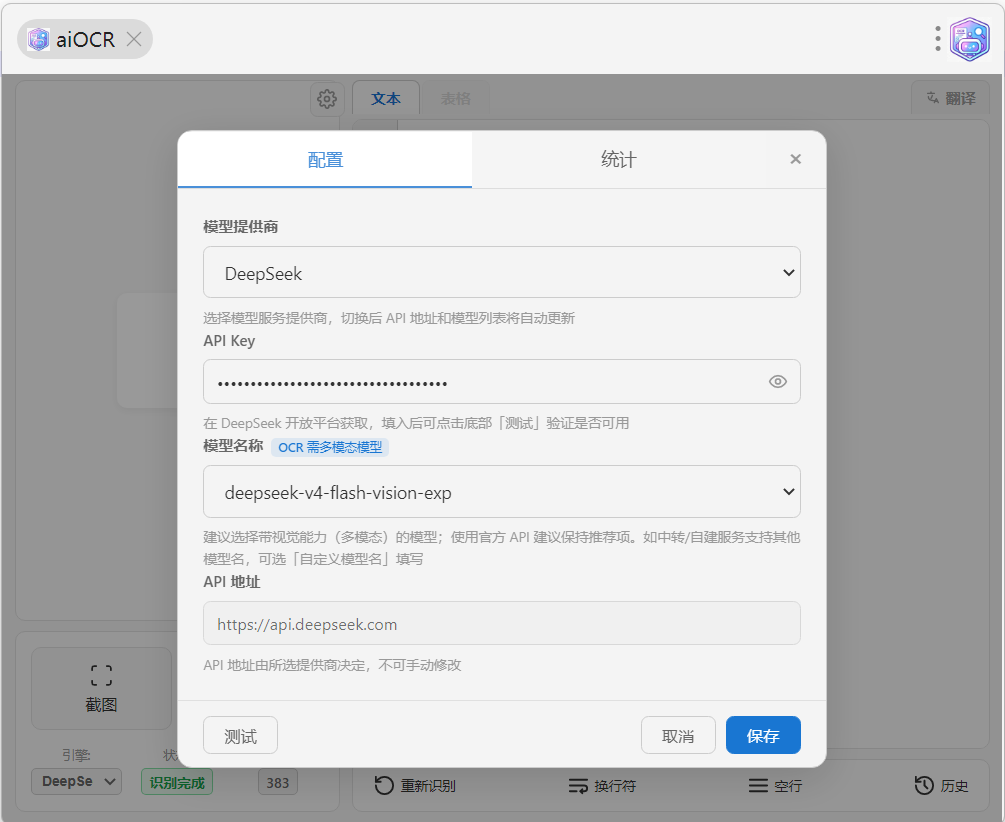
Task: Click the OCR 需多模态模型 badge
Action: coord(330,447)
